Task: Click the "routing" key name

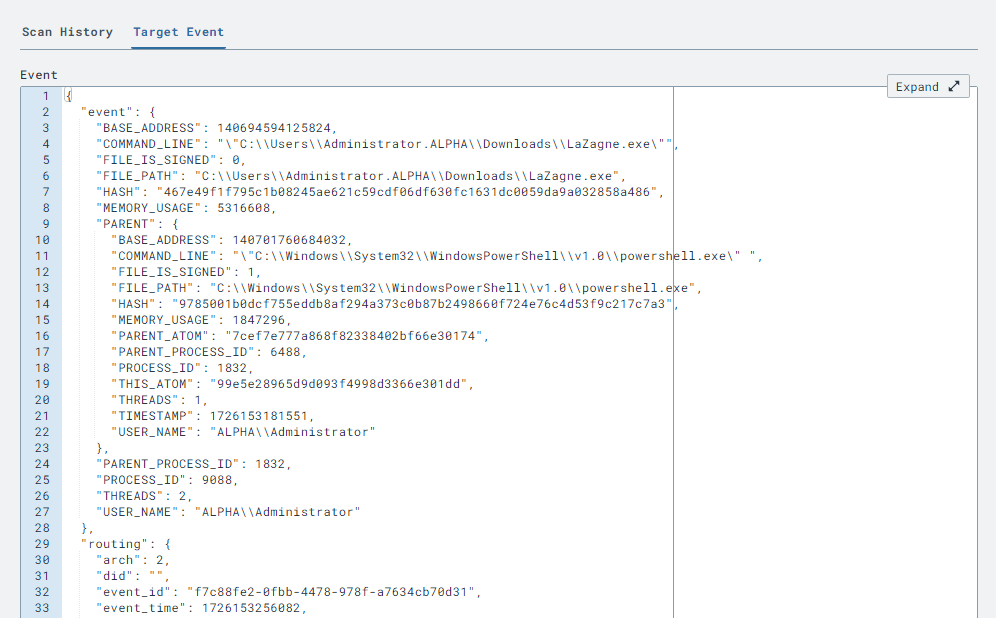Action: 115,544
